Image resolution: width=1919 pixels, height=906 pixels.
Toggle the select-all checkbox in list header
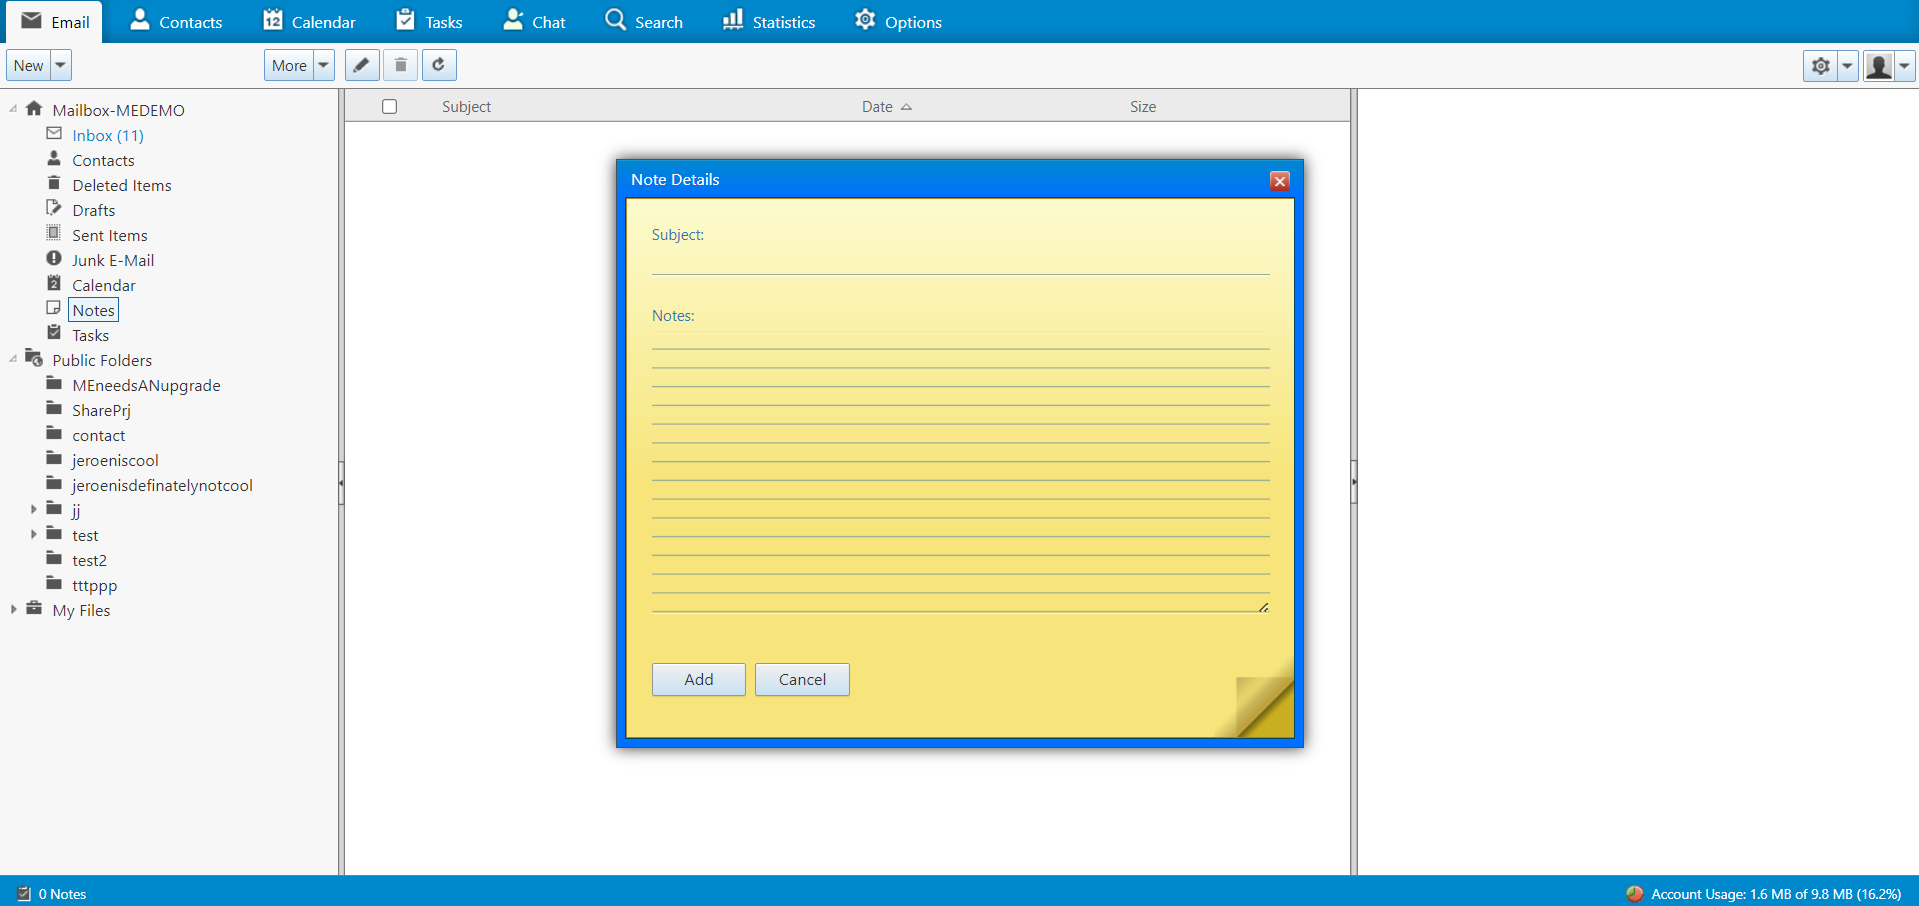pyautogui.click(x=390, y=107)
